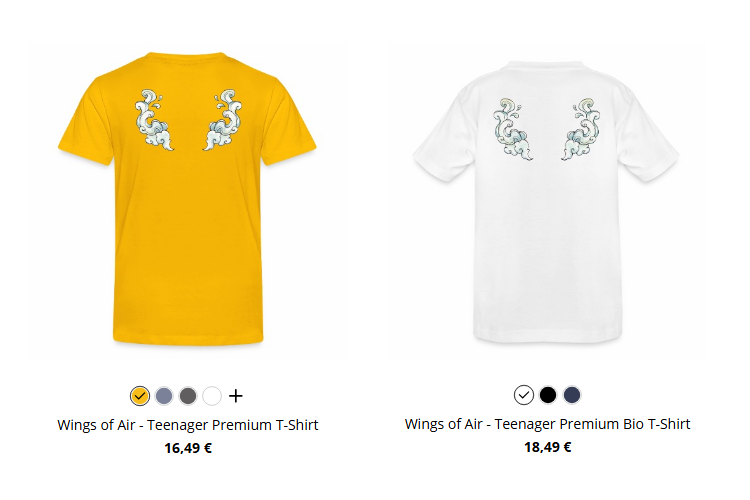Screen dimensions: 750x500
Task: Select the checked white swatch for Bio T-Shirt
Action: pyautogui.click(x=524, y=395)
